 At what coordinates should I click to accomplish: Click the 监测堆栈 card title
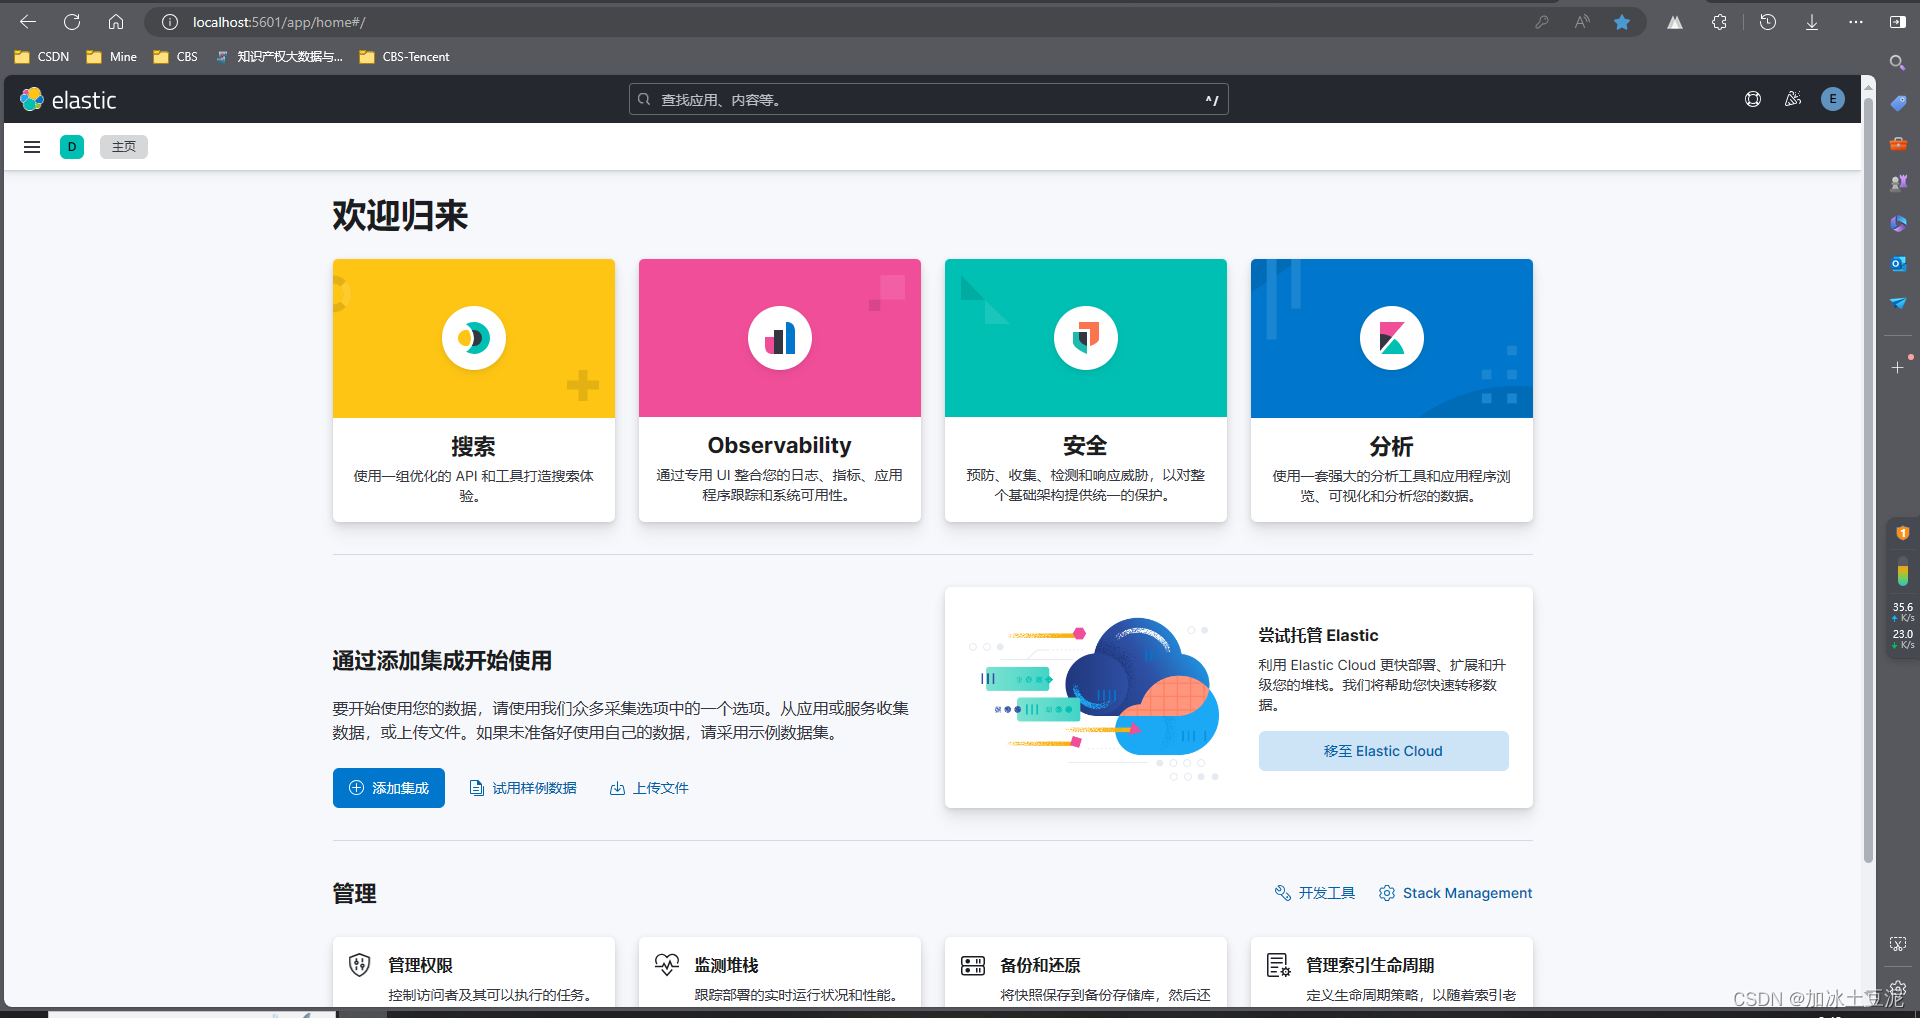point(726,965)
